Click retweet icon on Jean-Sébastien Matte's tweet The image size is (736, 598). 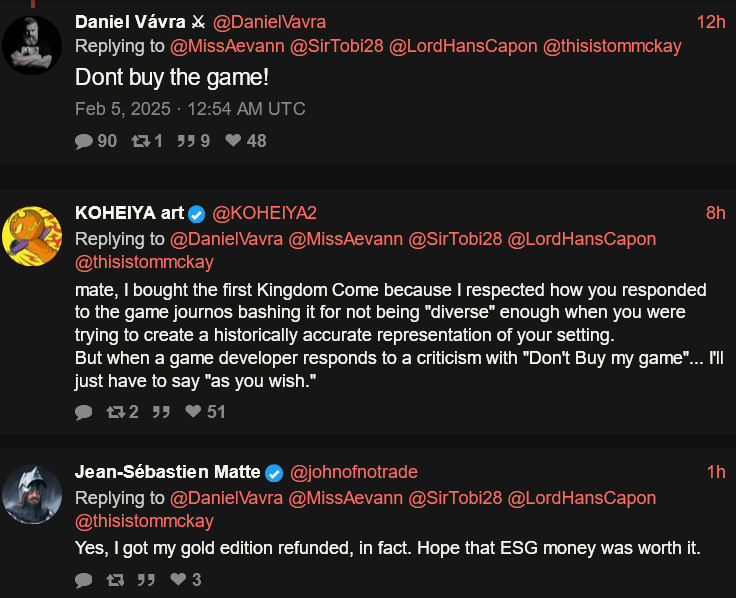[x=115, y=580]
